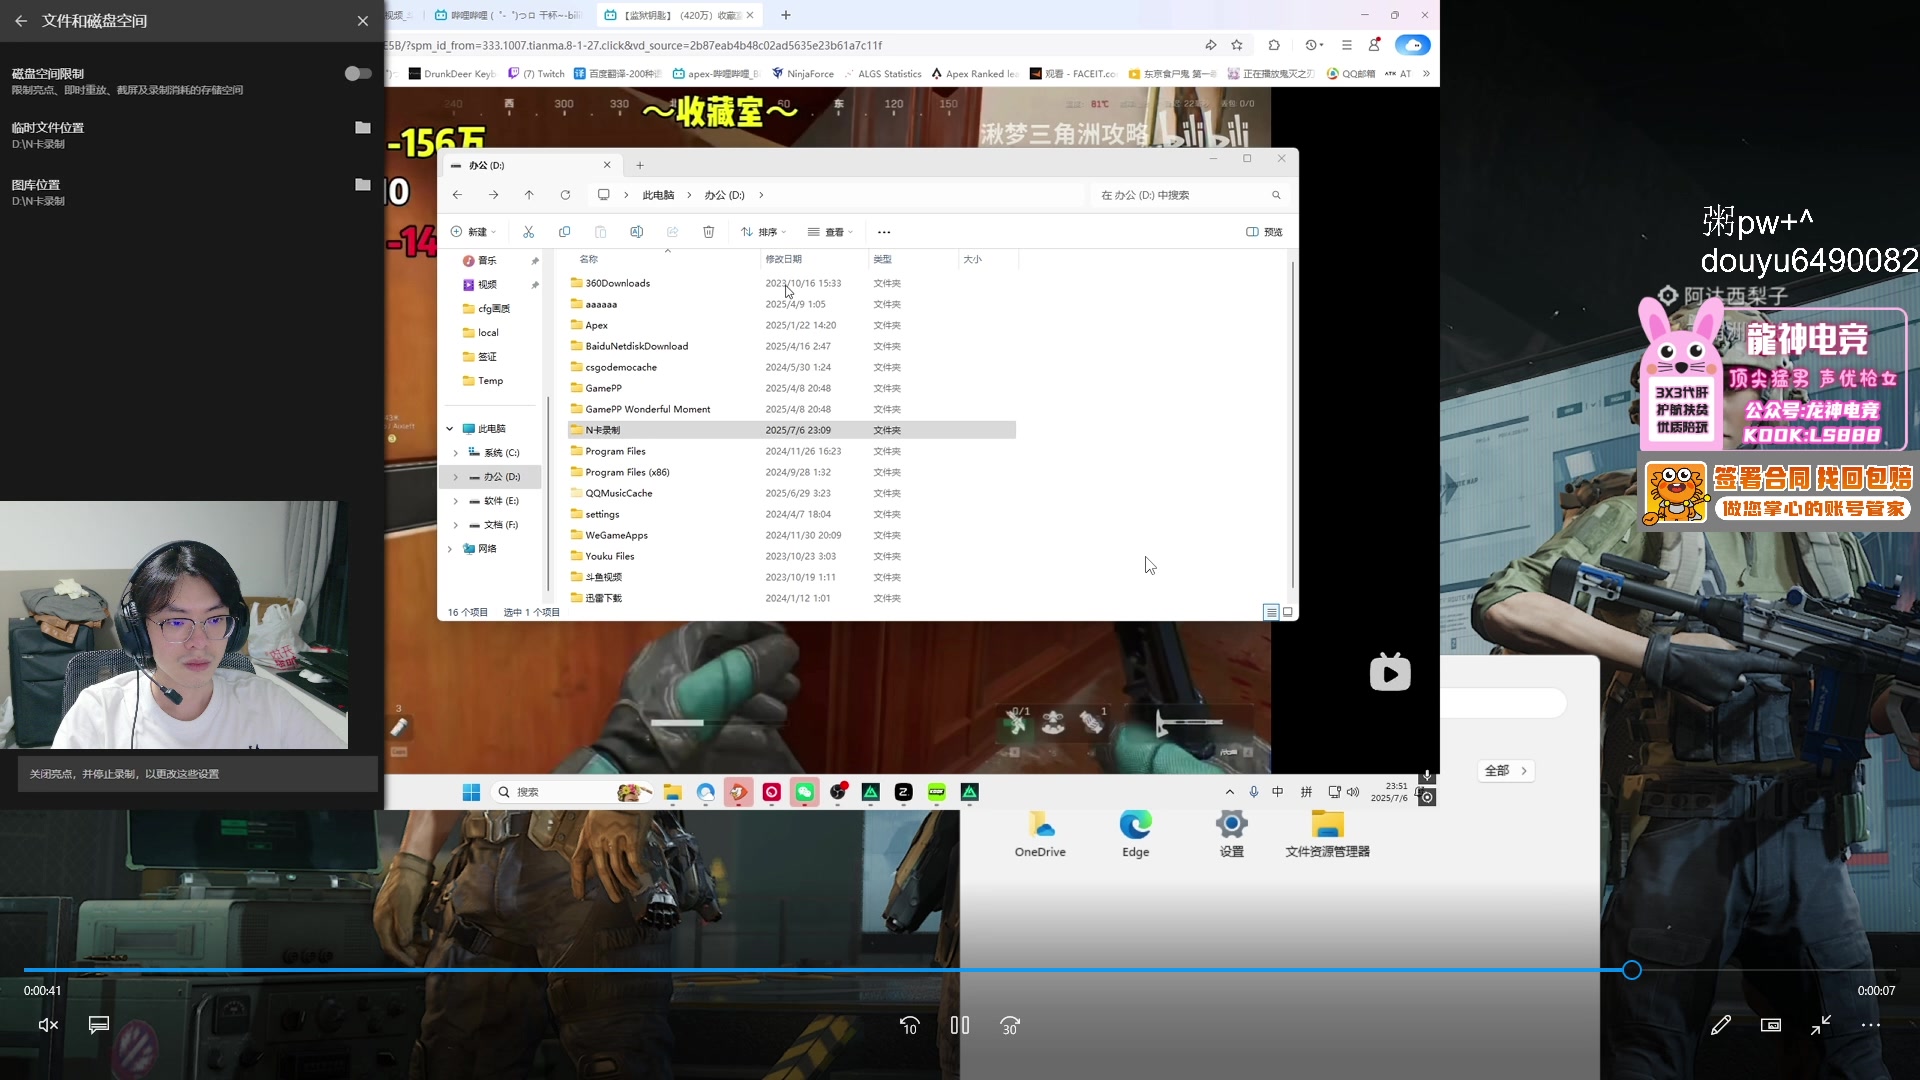
Task: Open 音乐 in the Explorer sidebar
Action: click(x=487, y=260)
